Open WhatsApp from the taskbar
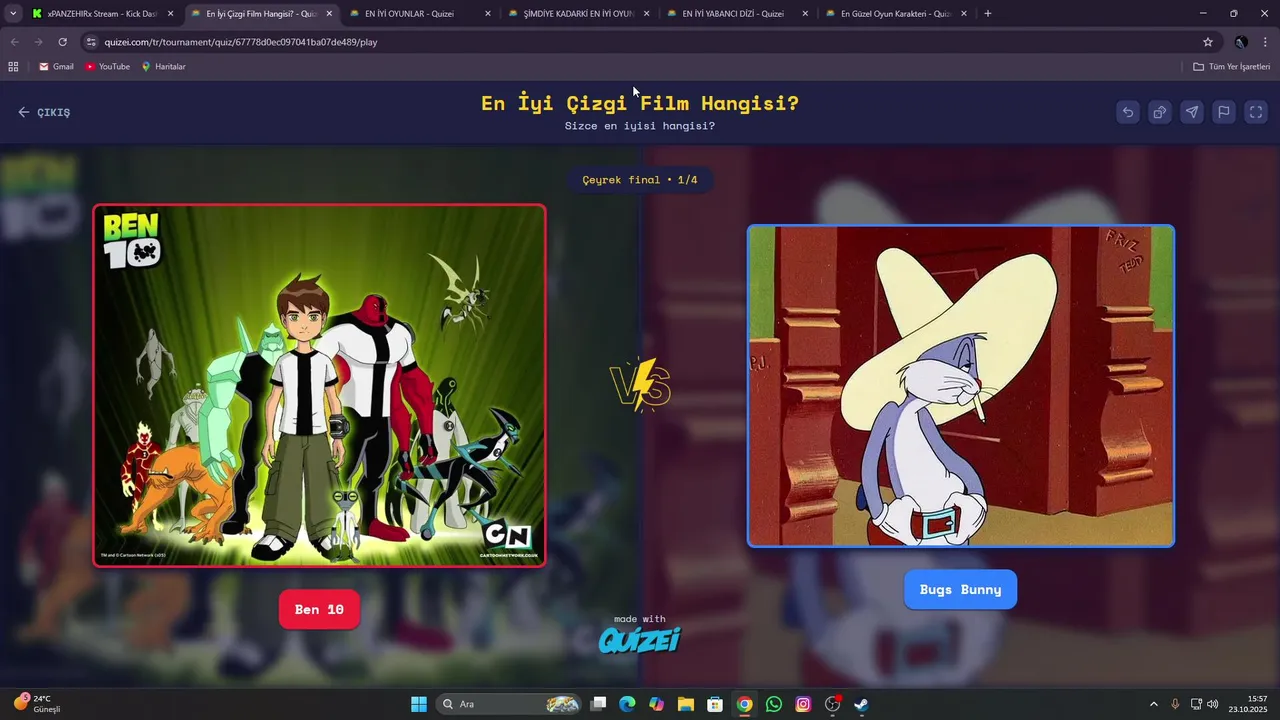Image resolution: width=1280 pixels, height=720 pixels. 774,704
